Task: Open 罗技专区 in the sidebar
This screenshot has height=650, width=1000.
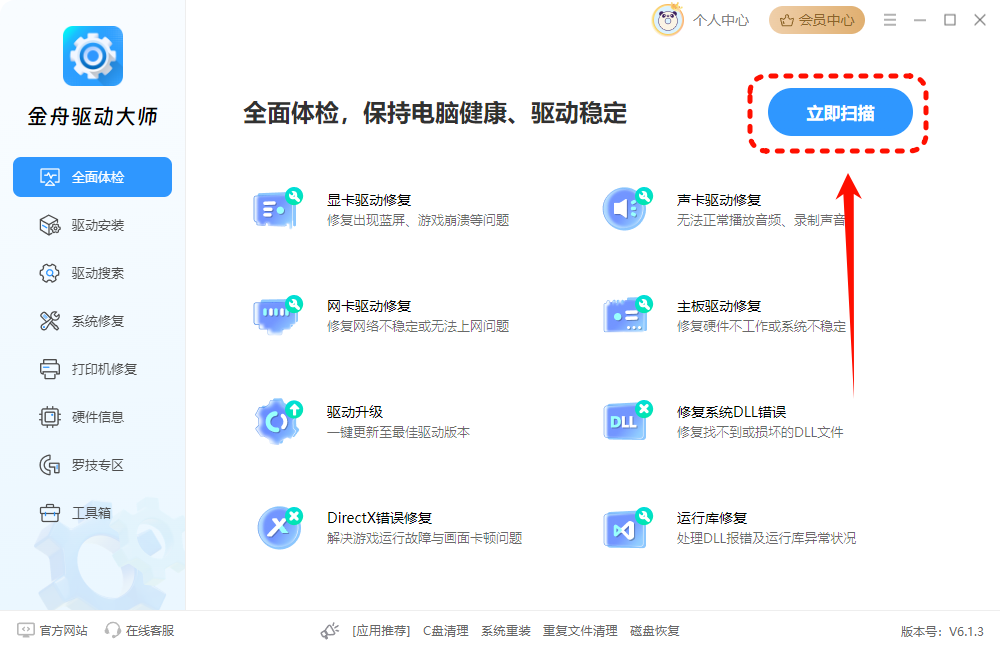Action: coord(92,465)
